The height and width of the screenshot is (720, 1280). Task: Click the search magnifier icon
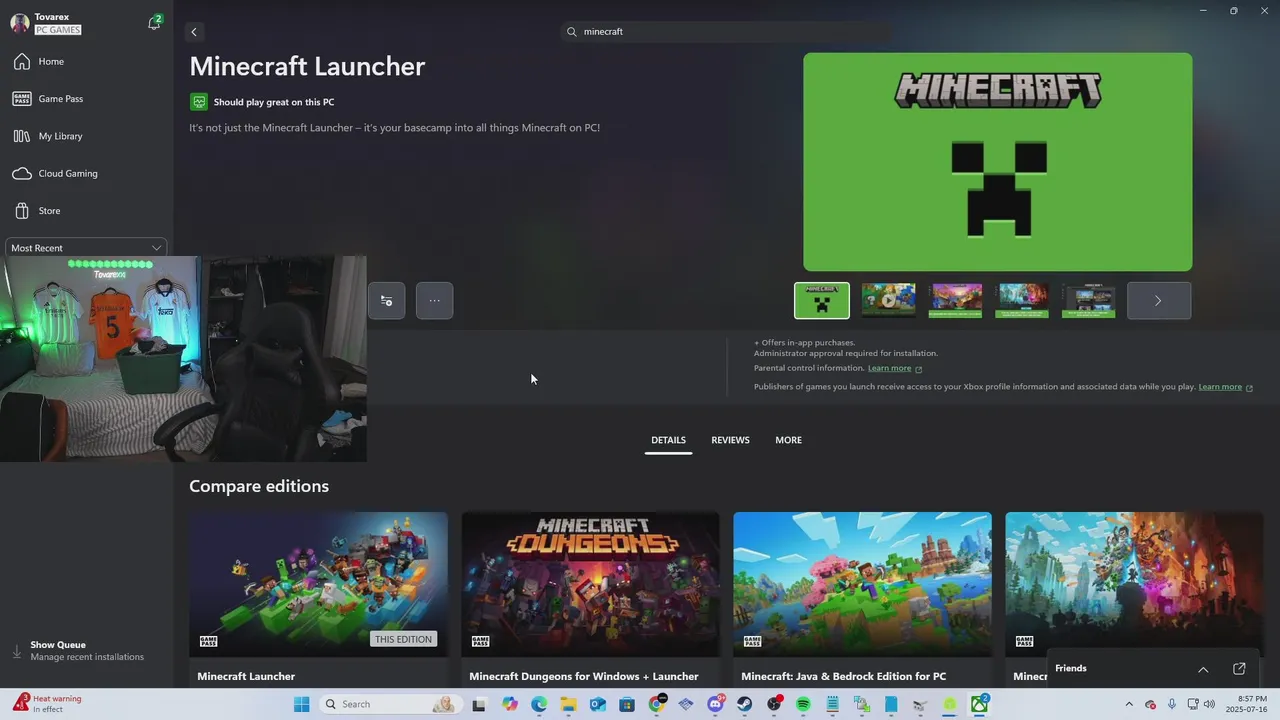point(572,32)
